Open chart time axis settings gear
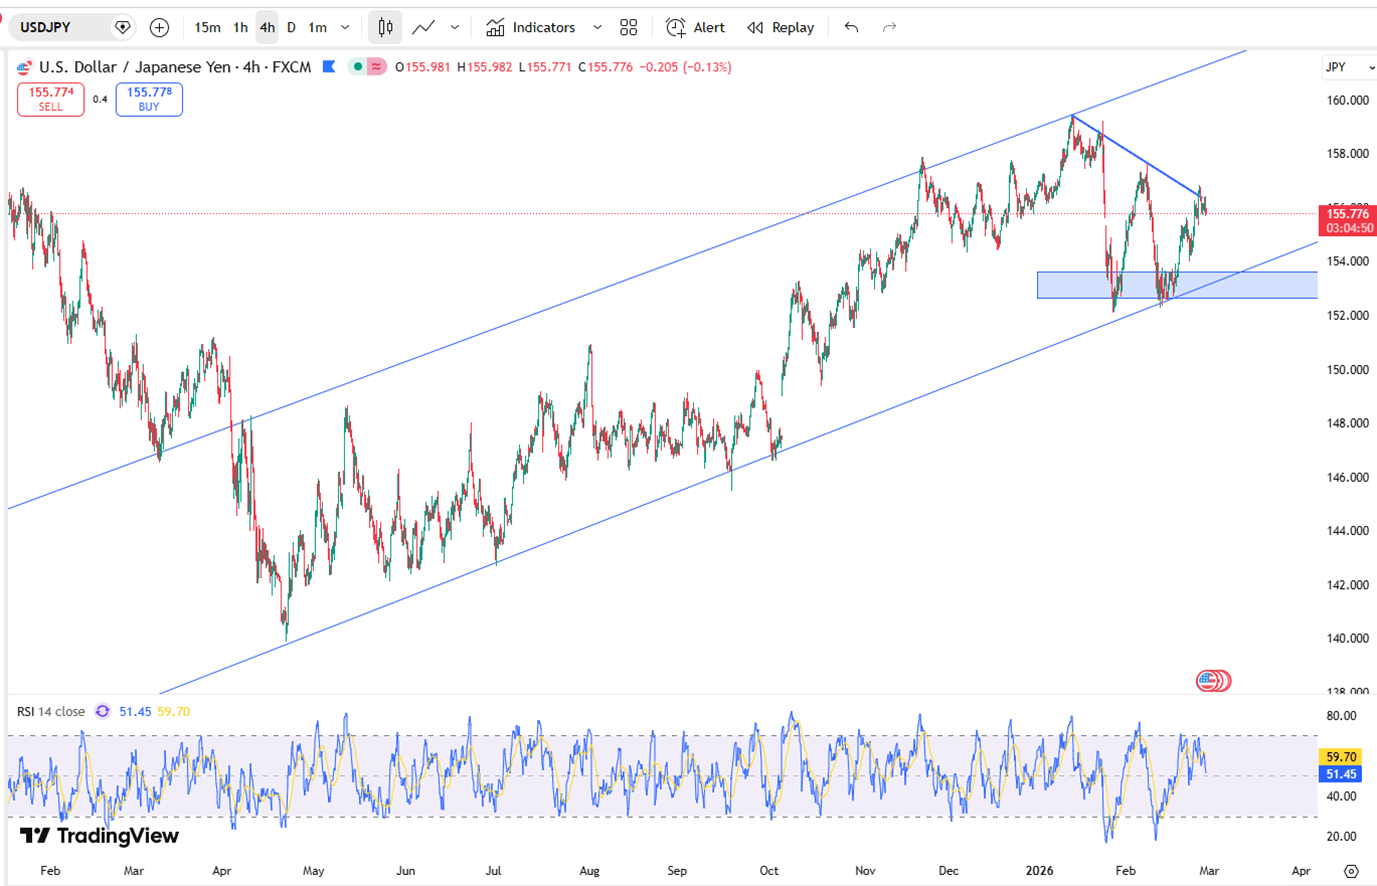 (1351, 871)
